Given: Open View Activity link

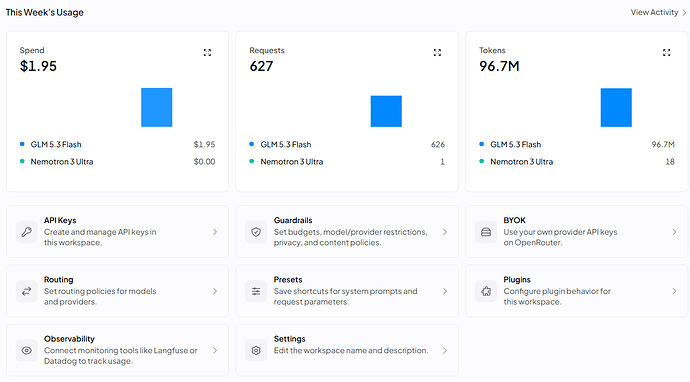Looking at the screenshot, I should (x=658, y=12).
